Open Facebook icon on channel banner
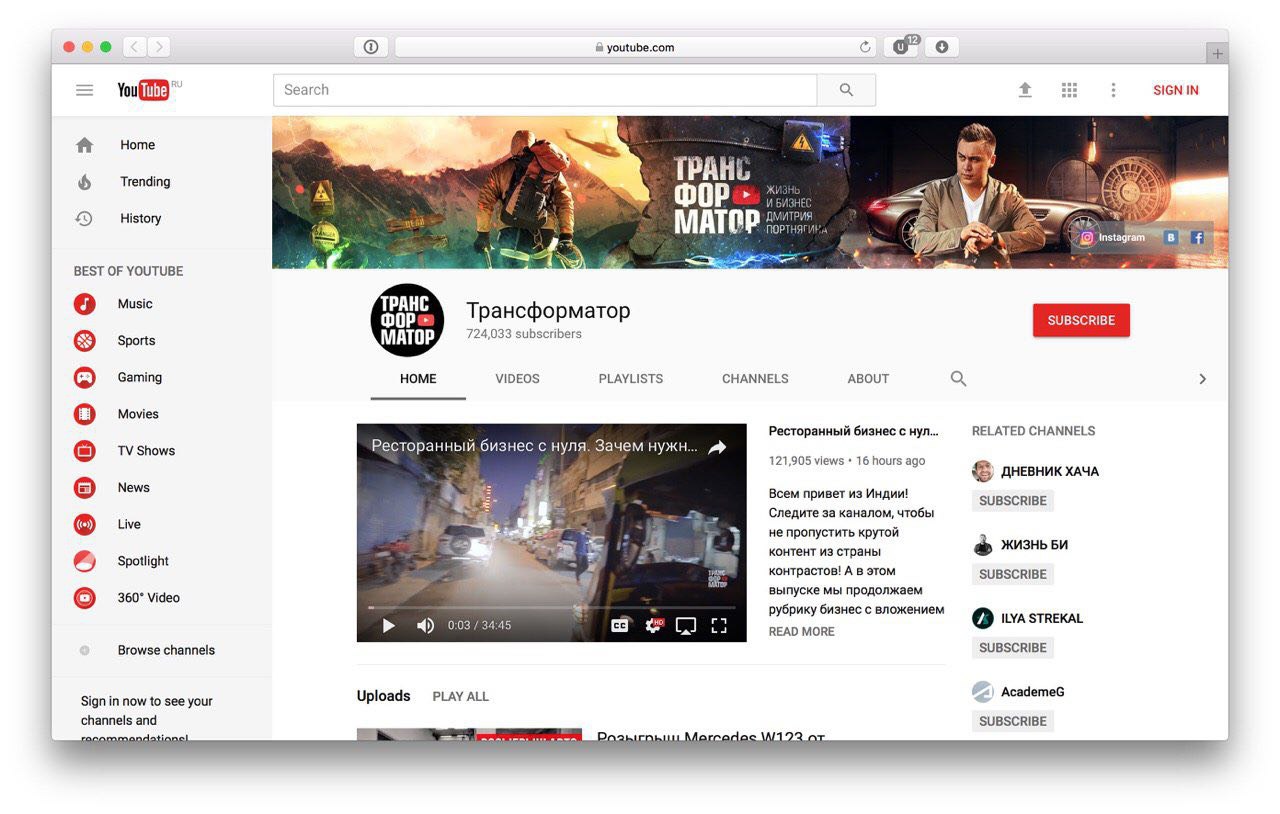Screen dimensions: 1280x814 1196,238
